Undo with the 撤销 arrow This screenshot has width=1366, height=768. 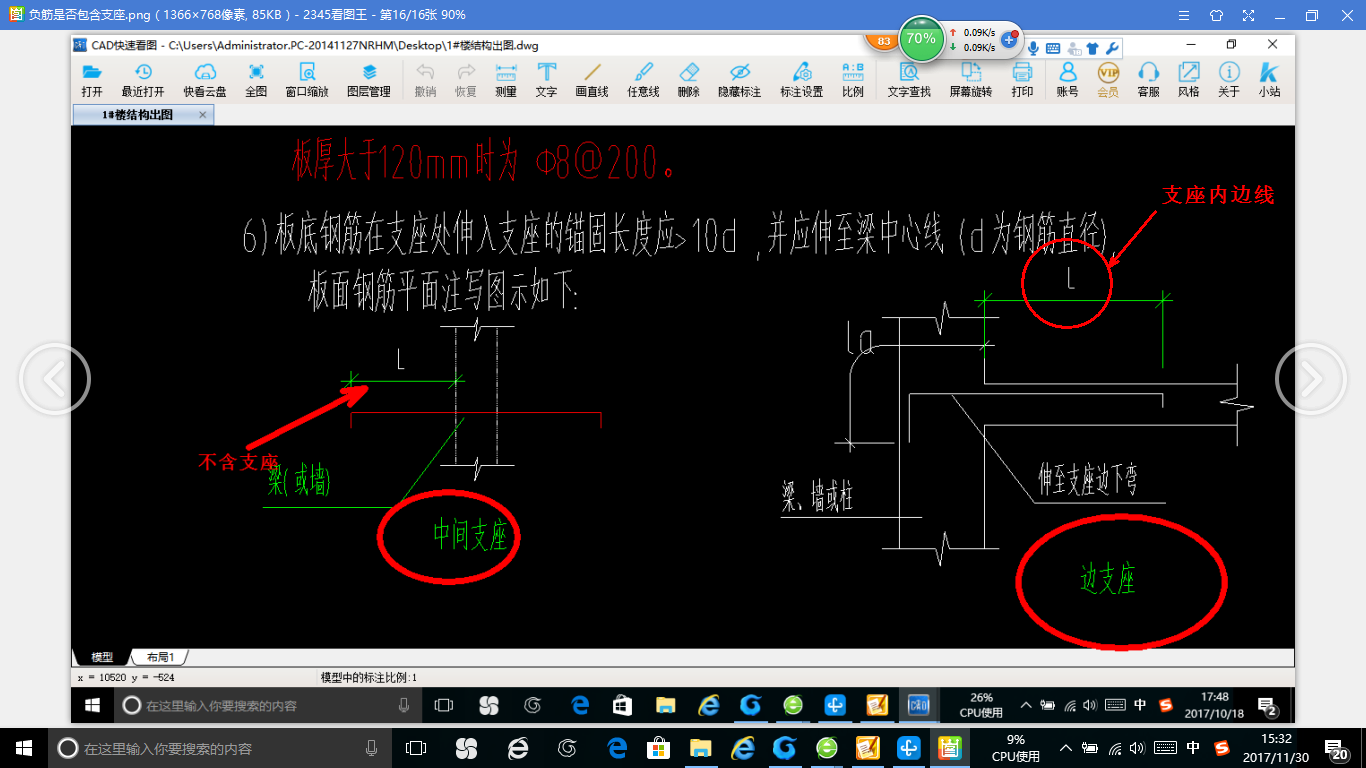[425, 80]
